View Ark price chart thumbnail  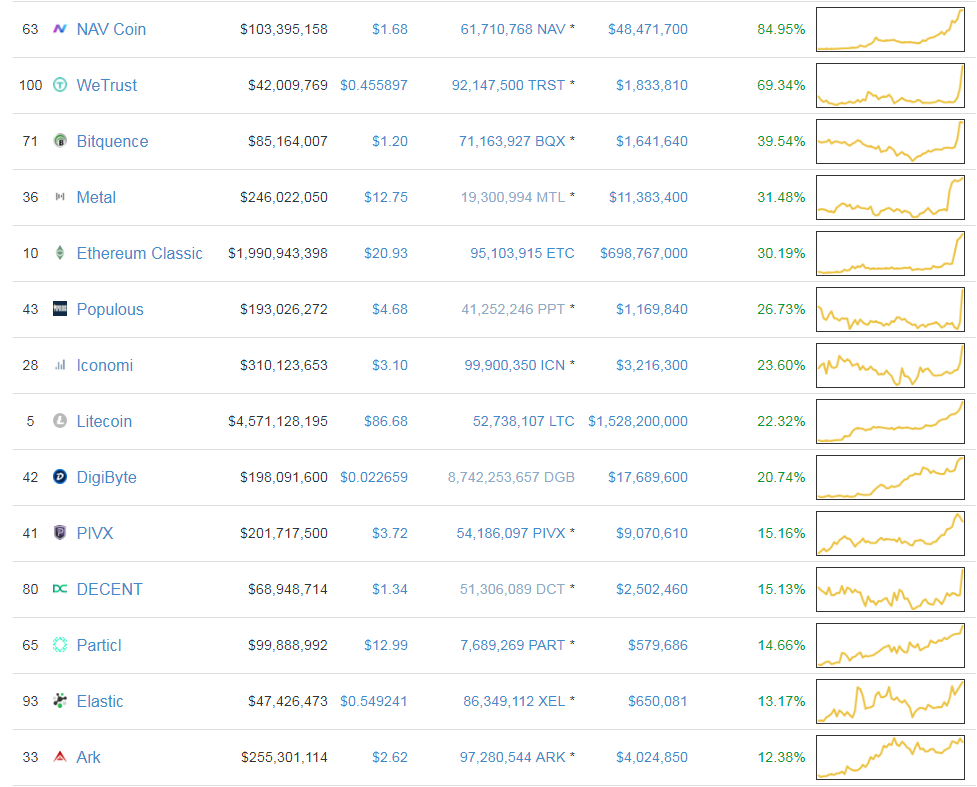coord(890,757)
